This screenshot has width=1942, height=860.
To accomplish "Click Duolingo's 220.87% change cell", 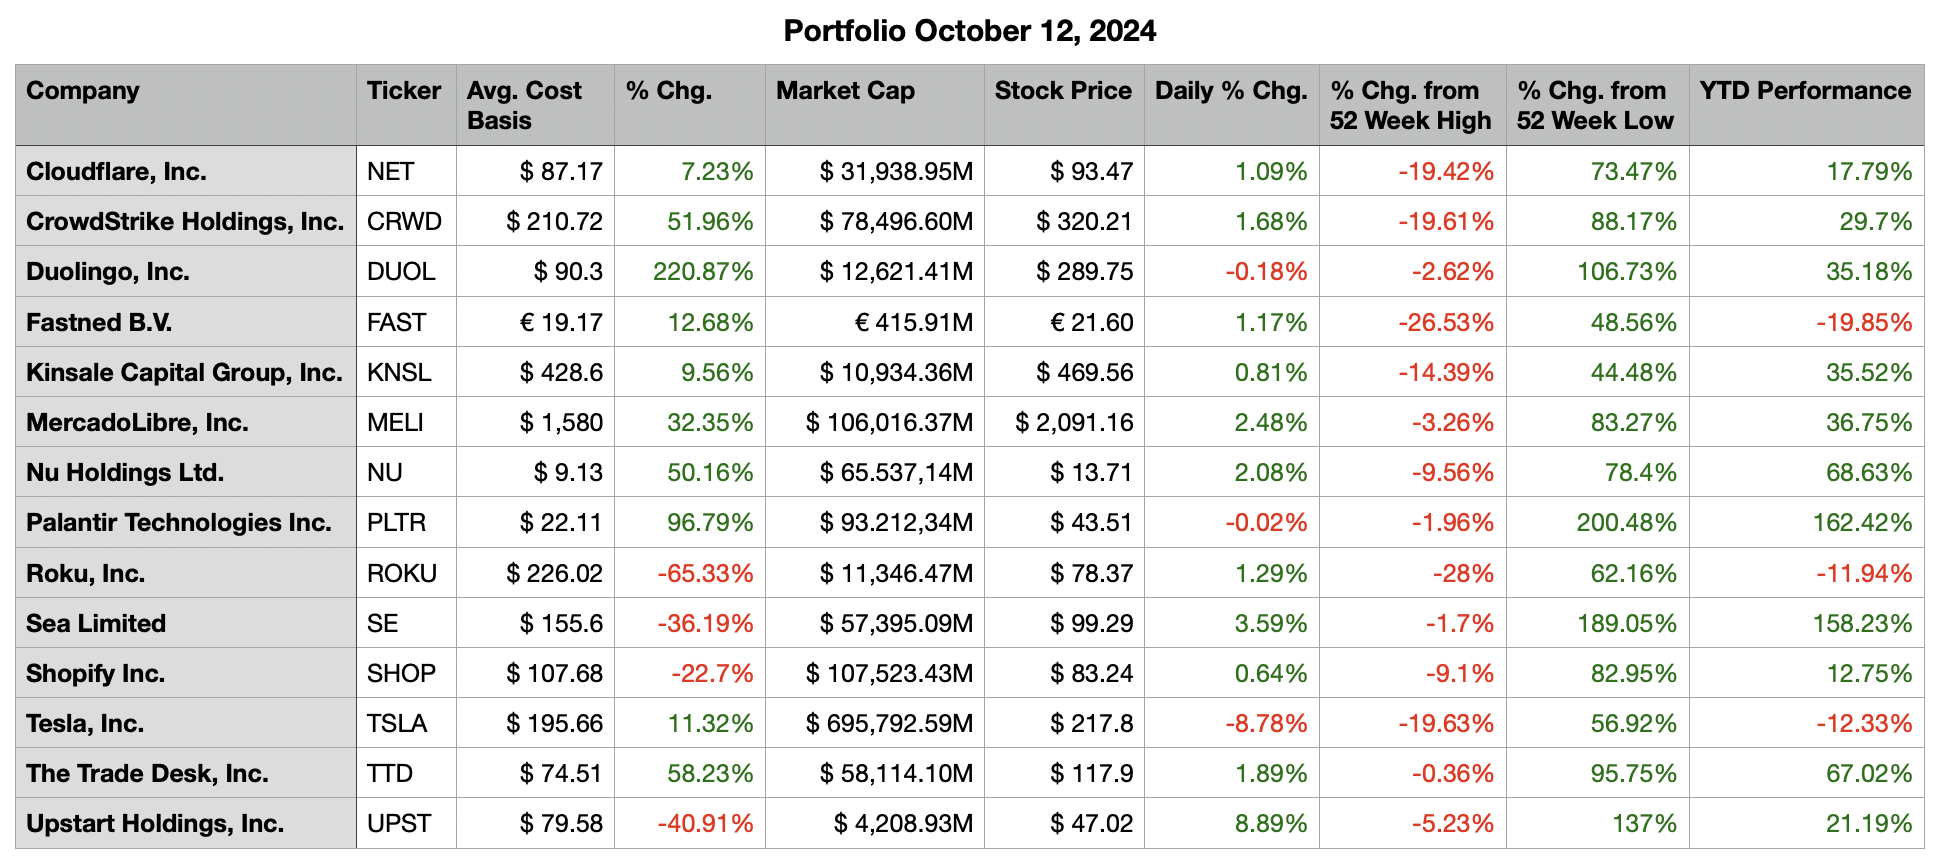I will pyautogui.click(x=702, y=272).
